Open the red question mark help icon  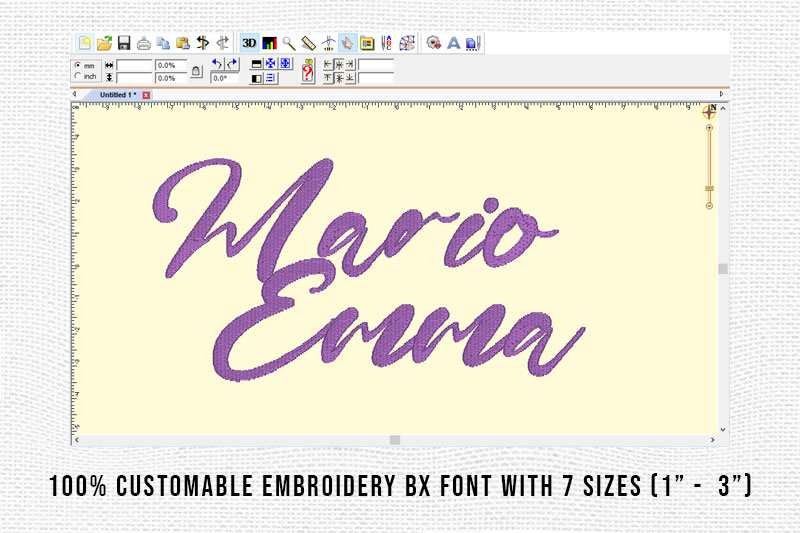pos(307,71)
